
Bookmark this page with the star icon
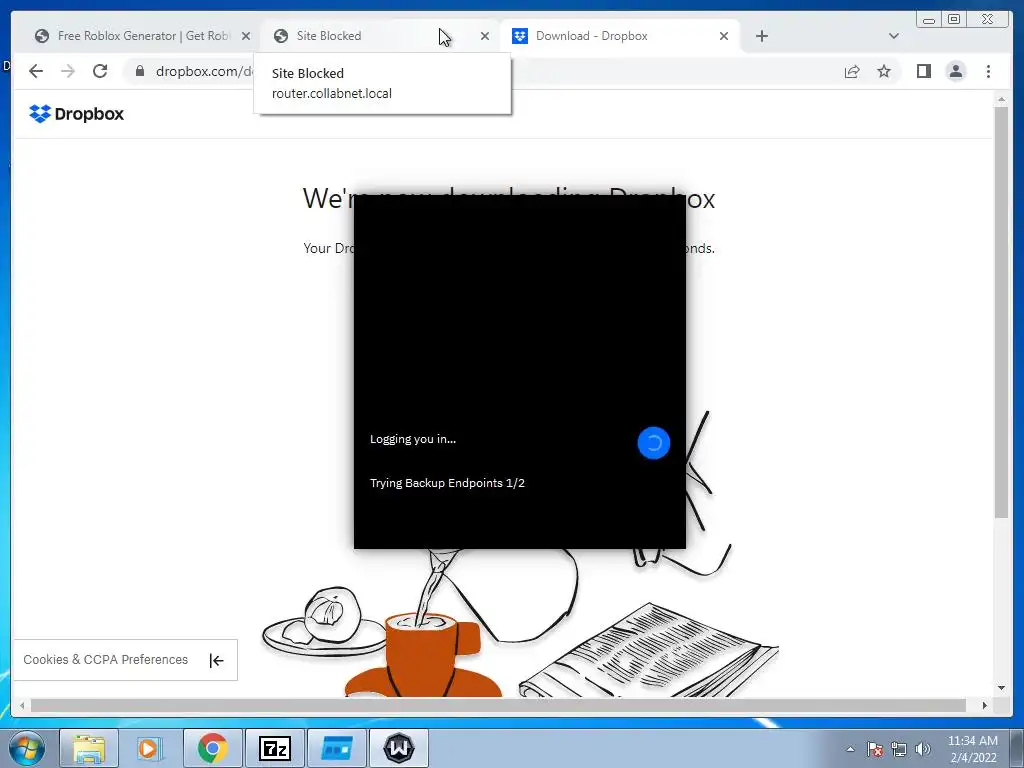tap(884, 71)
